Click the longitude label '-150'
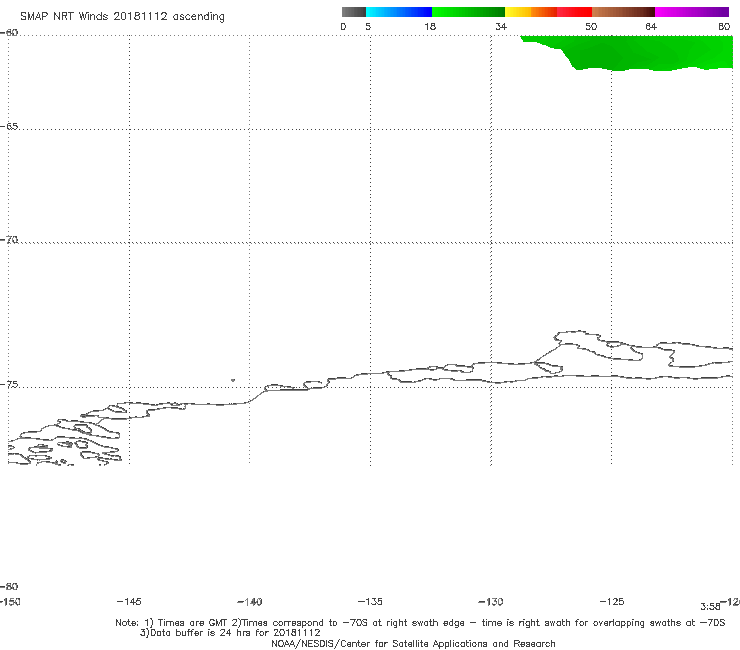The height and width of the screenshot is (650, 740). pyautogui.click(x=10, y=602)
